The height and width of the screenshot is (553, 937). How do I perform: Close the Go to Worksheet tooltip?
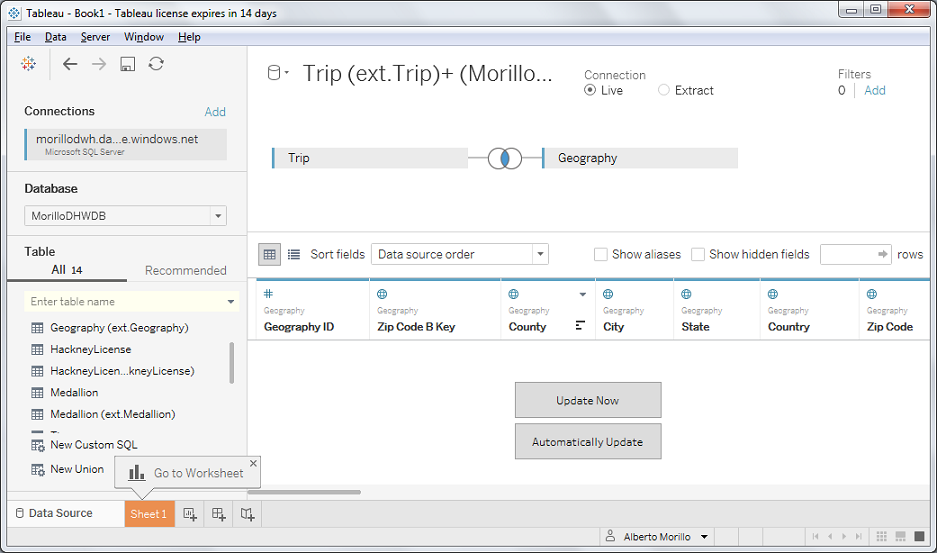253,463
